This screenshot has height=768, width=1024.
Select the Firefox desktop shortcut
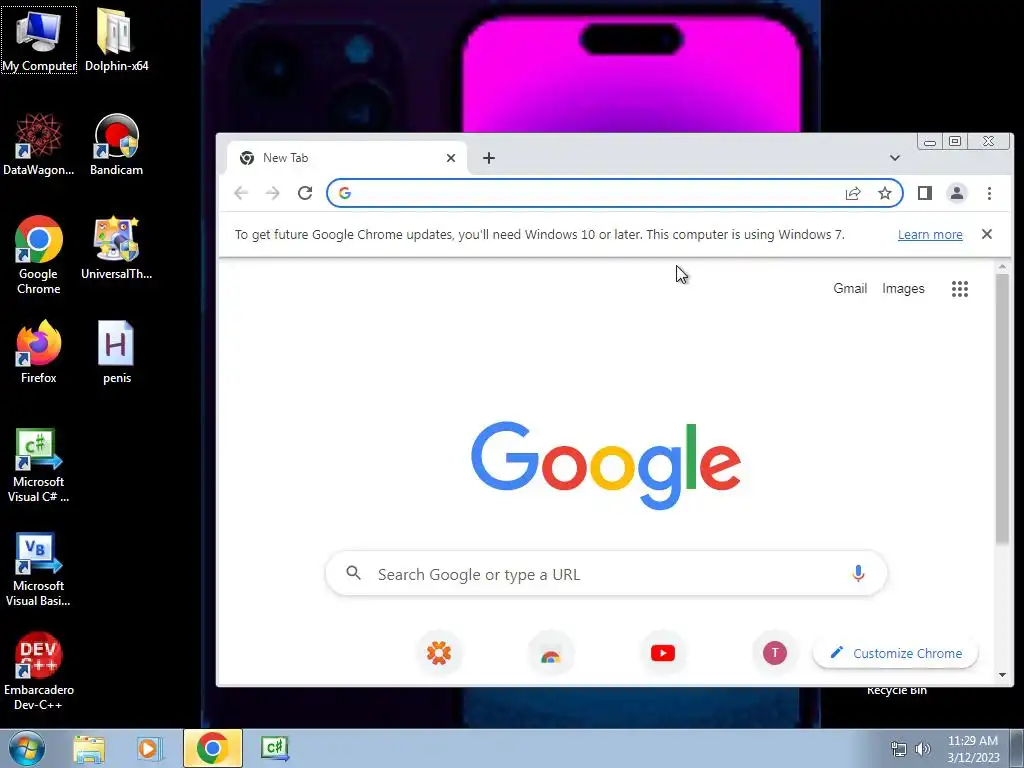click(39, 351)
